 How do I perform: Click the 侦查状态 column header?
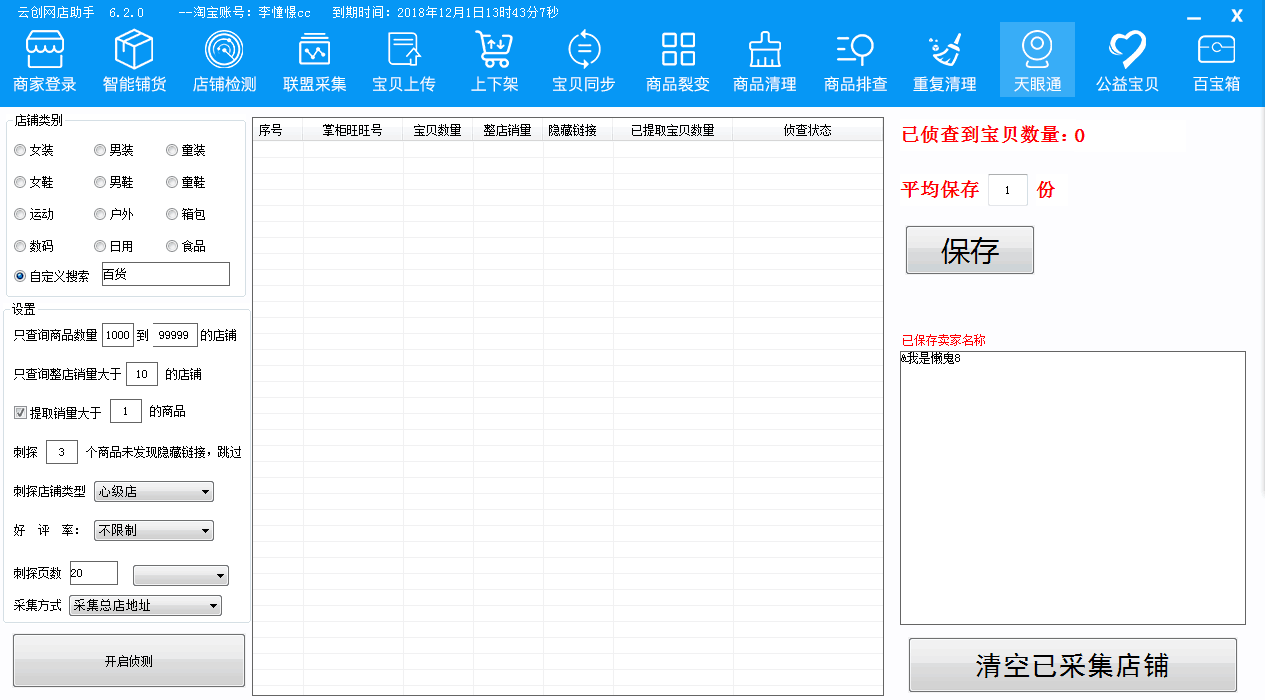(x=807, y=130)
